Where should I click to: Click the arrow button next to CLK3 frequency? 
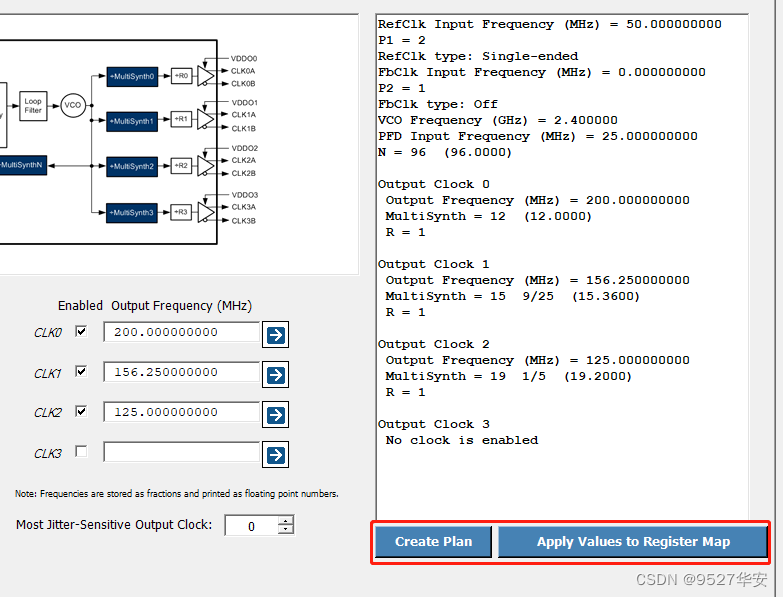276,455
